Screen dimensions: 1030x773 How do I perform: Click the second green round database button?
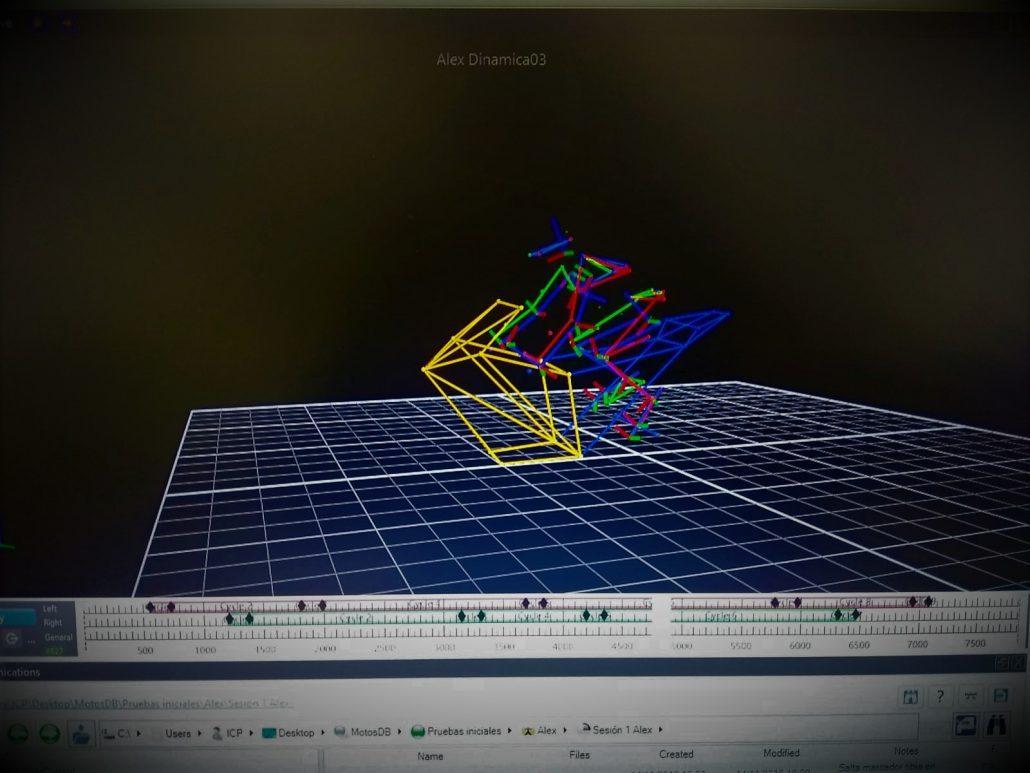point(49,733)
